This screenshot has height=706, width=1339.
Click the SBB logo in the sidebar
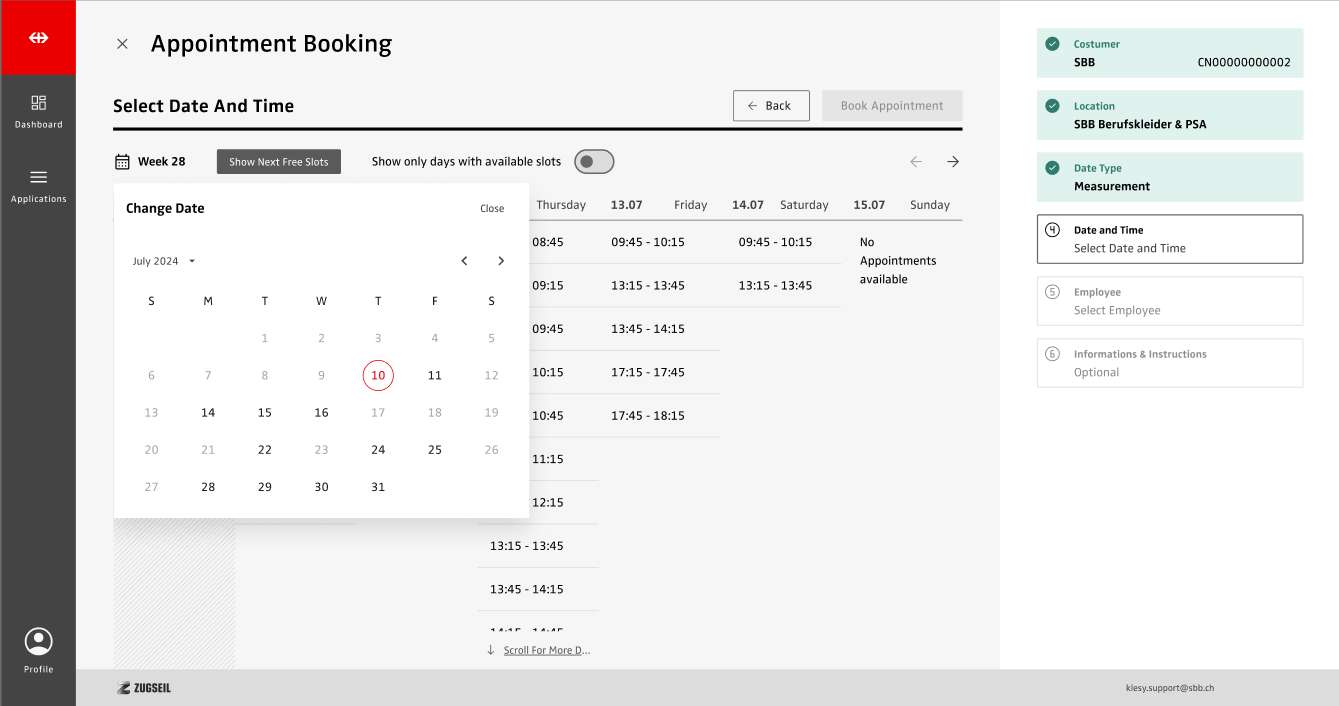pyautogui.click(x=38, y=38)
